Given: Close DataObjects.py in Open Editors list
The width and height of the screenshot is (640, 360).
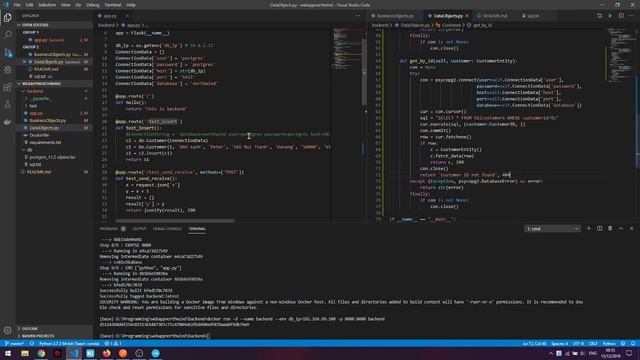Looking at the screenshot, I should (24, 62).
